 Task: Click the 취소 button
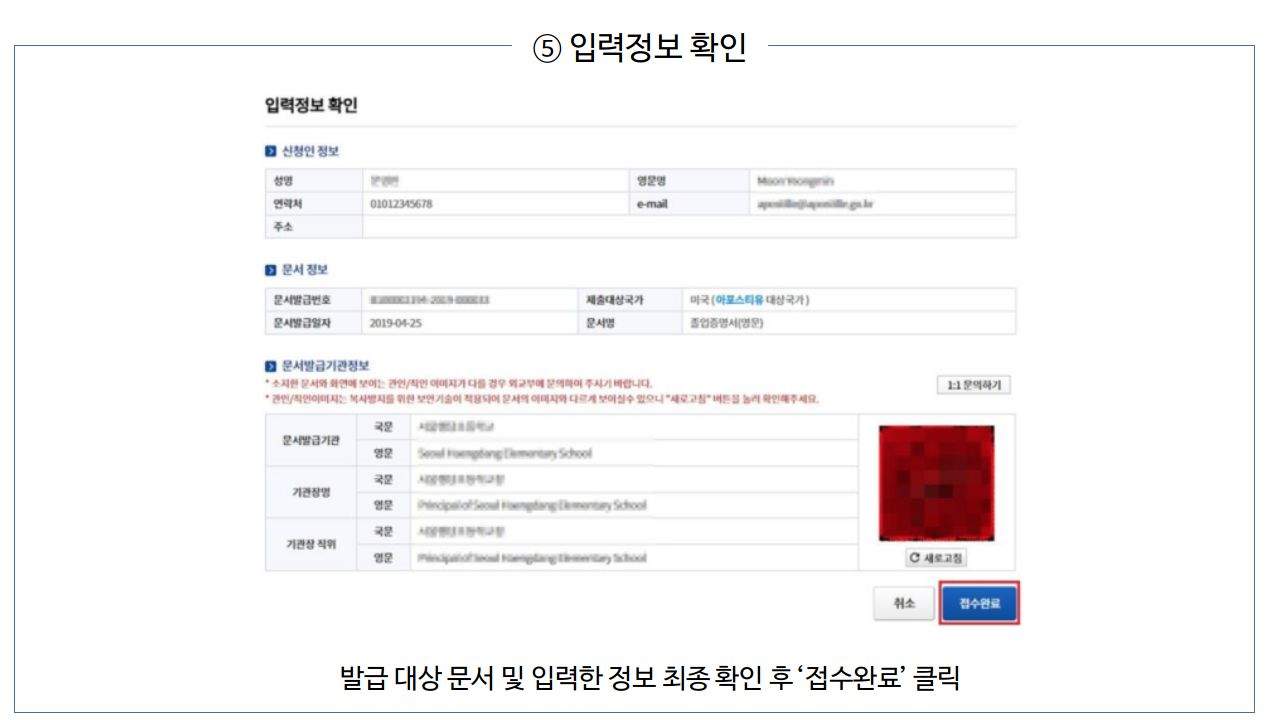pyautogui.click(x=904, y=604)
